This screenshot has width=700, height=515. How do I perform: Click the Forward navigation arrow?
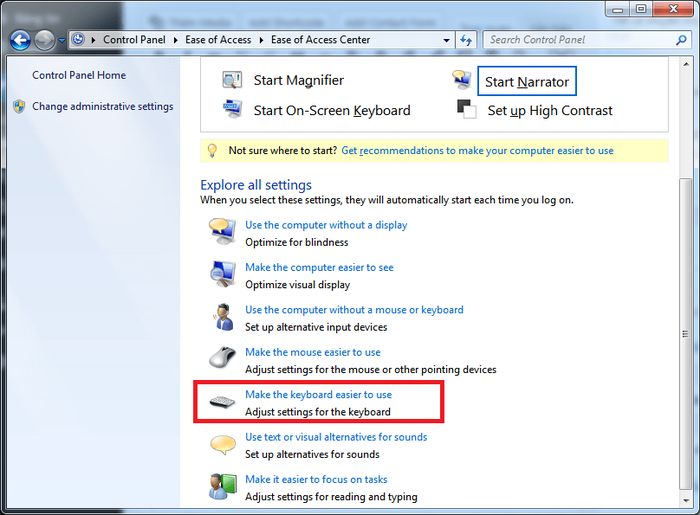(45, 41)
